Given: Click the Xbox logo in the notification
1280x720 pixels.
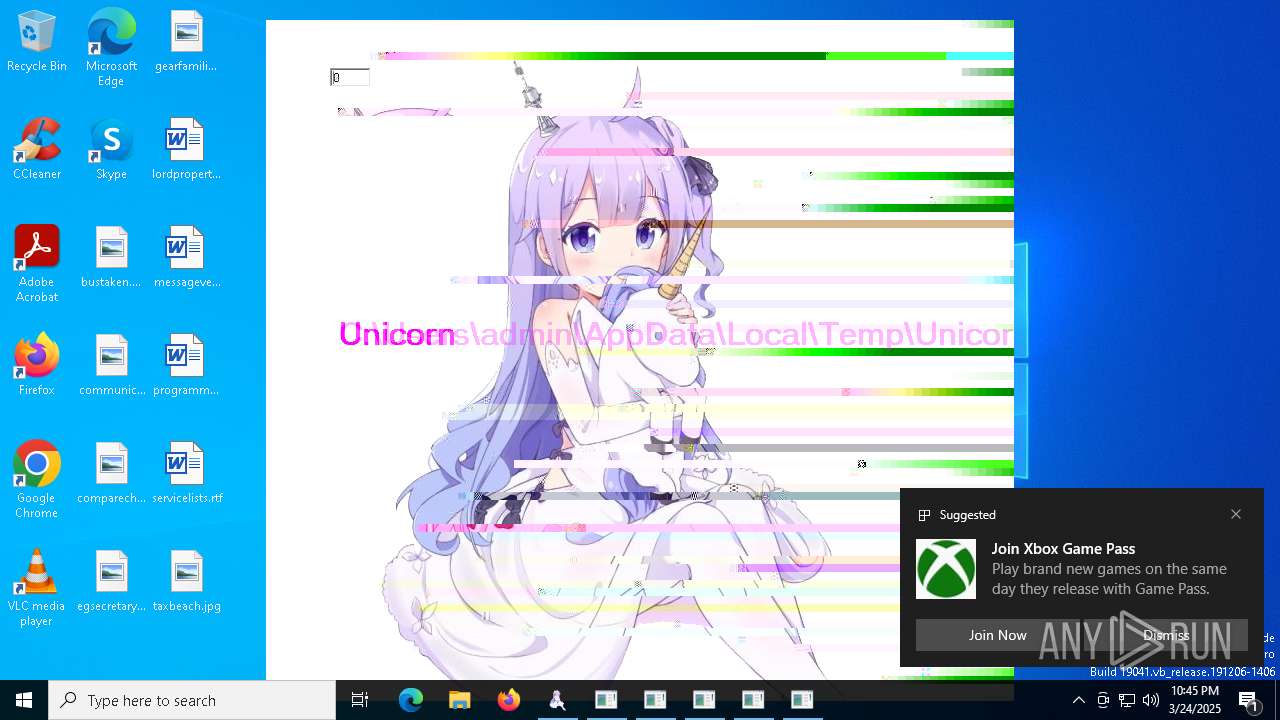Looking at the screenshot, I should pyautogui.click(x=946, y=569).
